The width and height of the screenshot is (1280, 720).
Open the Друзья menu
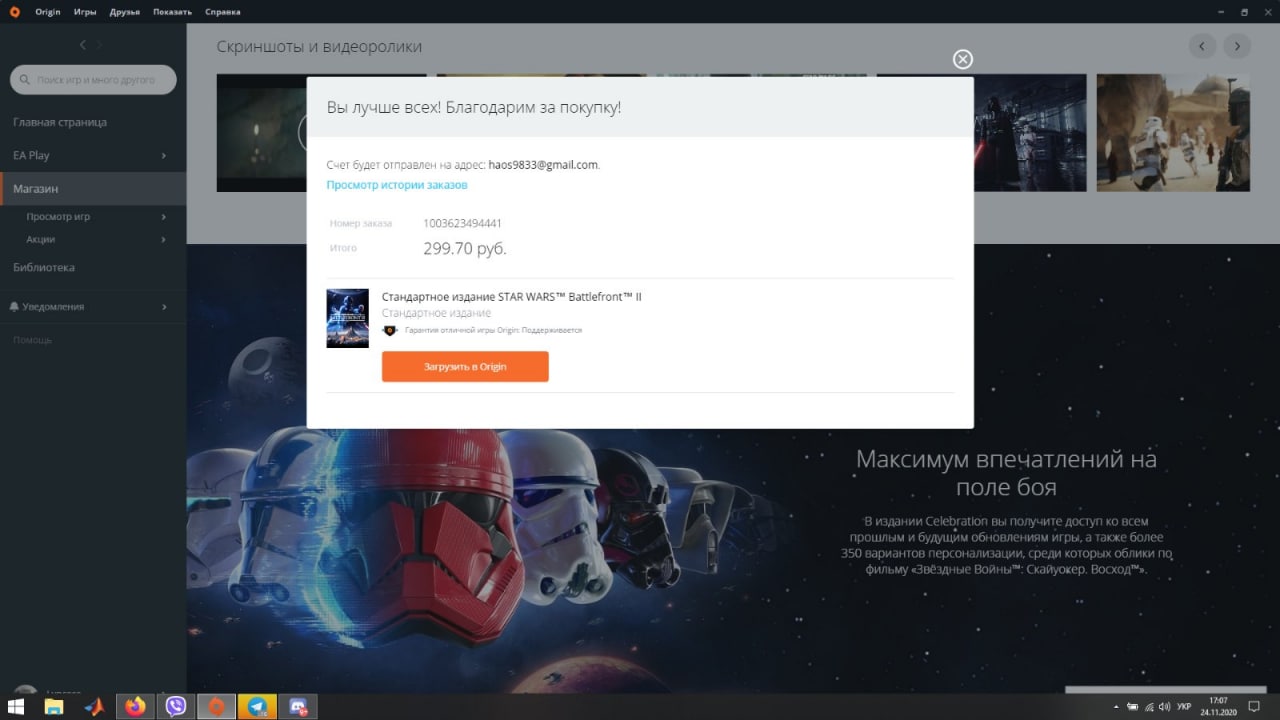pos(125,12)
